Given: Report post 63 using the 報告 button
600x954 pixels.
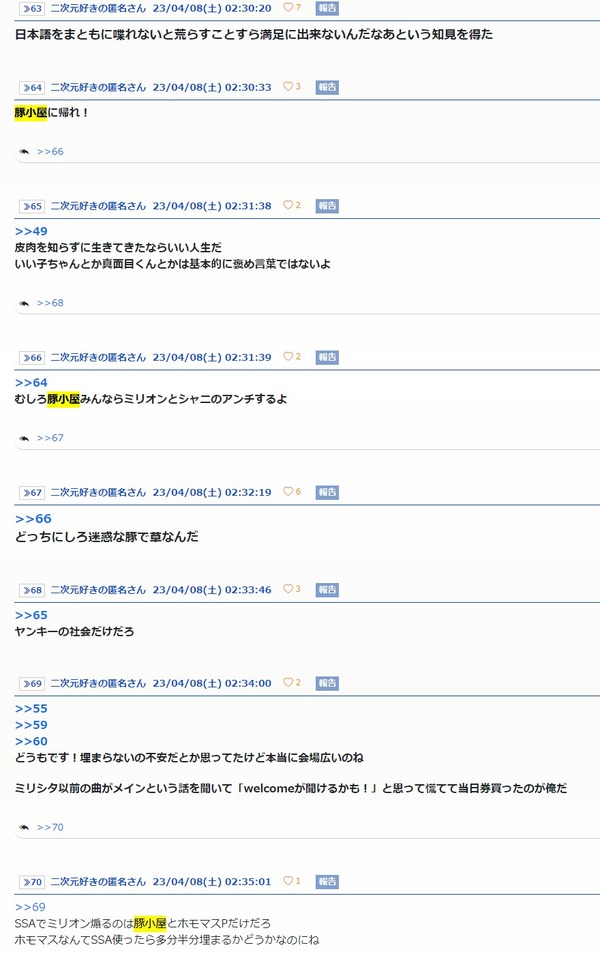Looking at the screenshot, I should 327,8.
